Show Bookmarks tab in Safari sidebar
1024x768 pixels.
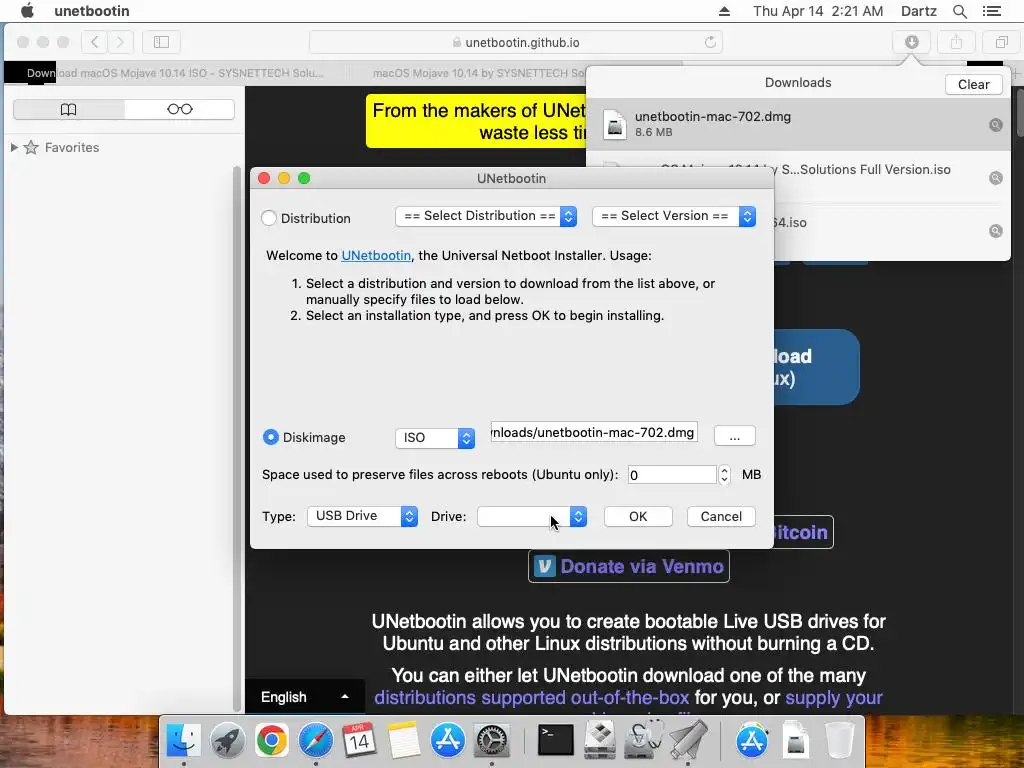click(69, 109)
